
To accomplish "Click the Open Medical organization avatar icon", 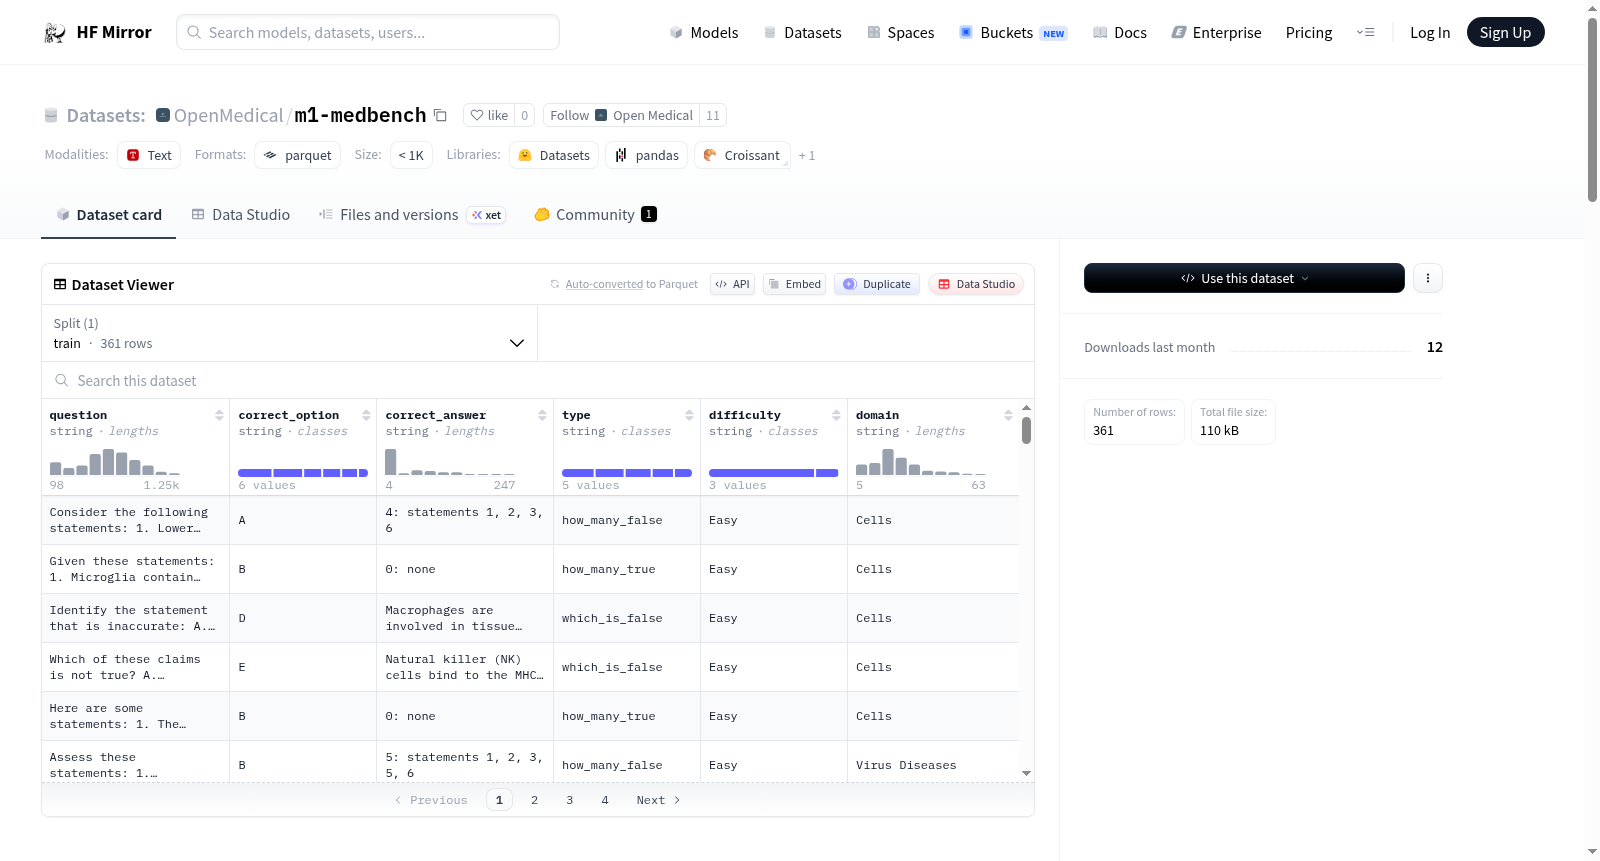I will pyautogui.click(x=601, y=115).
